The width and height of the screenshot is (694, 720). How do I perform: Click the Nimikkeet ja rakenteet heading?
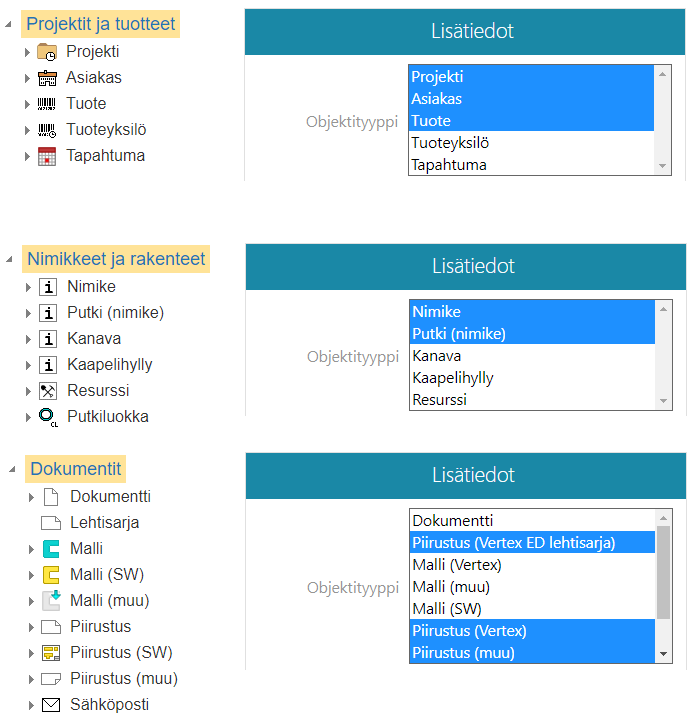pos(116,259)
